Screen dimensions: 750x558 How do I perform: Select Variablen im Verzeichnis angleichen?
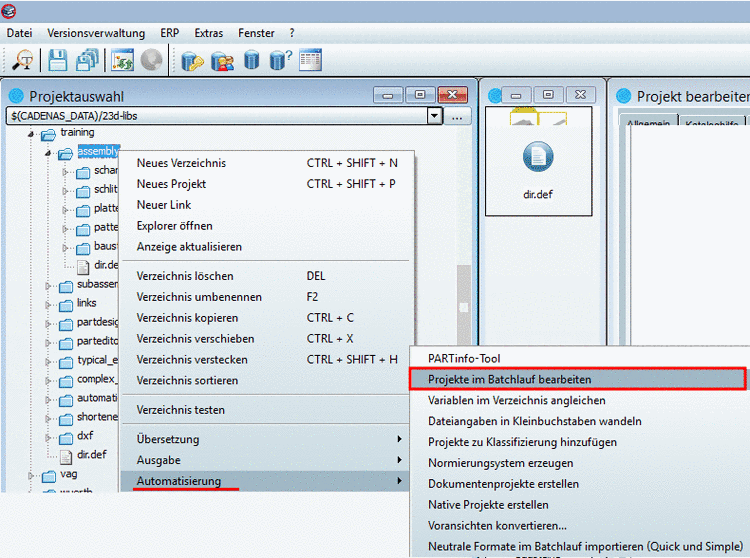coord(580,401)
